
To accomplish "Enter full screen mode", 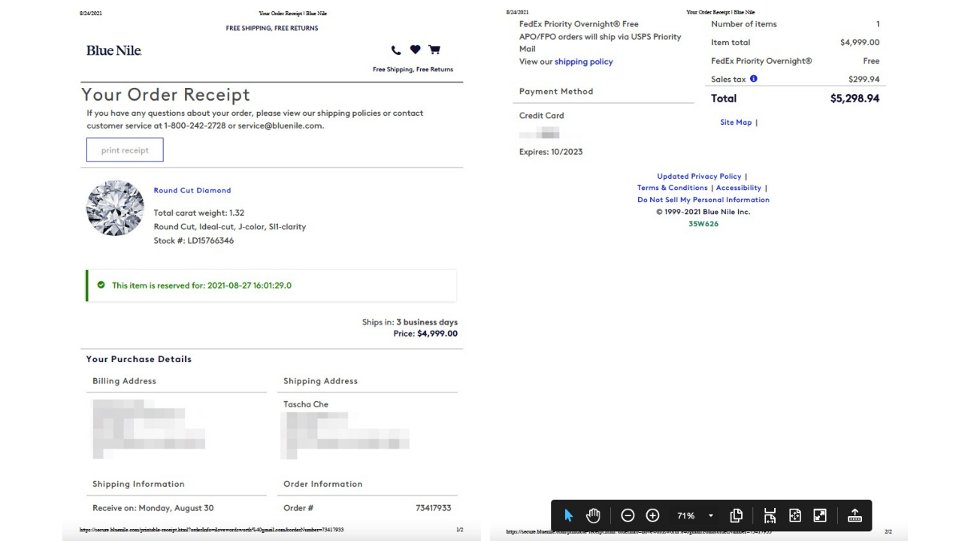I will pos(820,515).
